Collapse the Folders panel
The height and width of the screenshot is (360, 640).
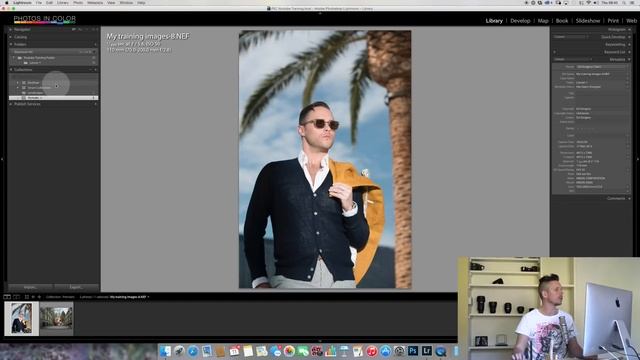coord(20,44)
